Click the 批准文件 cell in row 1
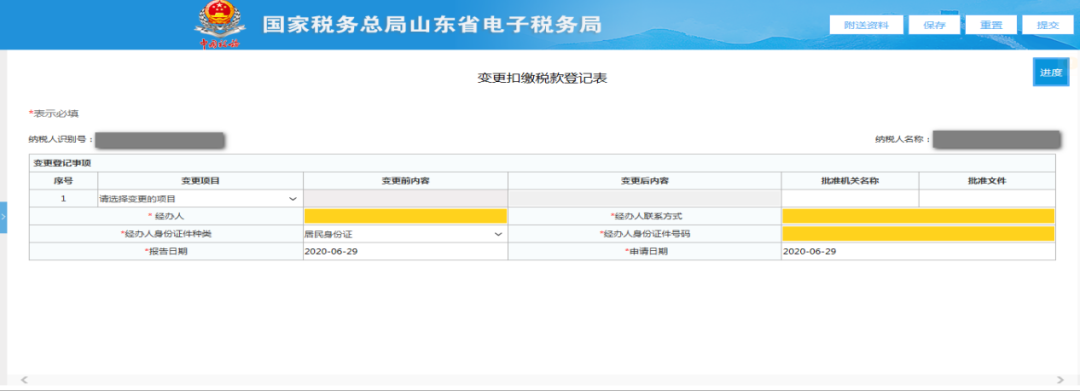1080x391 pixels. tap(987, 199)
